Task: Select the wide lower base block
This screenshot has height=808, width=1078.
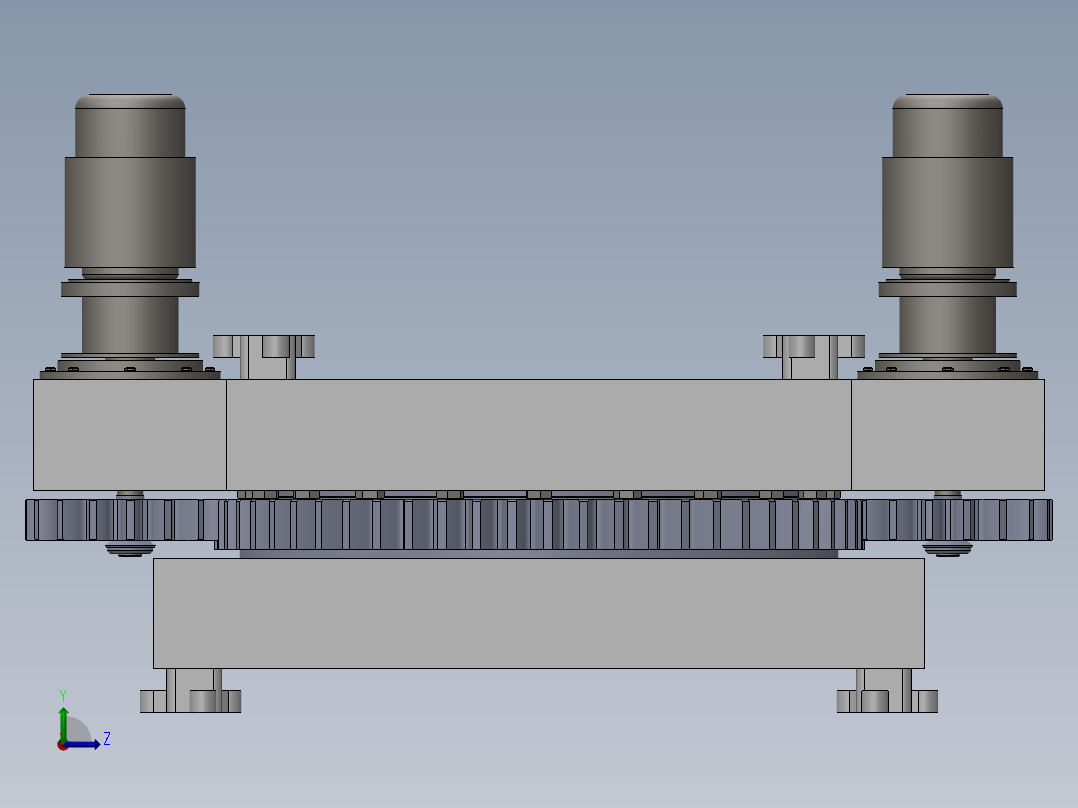Action: [x=539, y=613]
